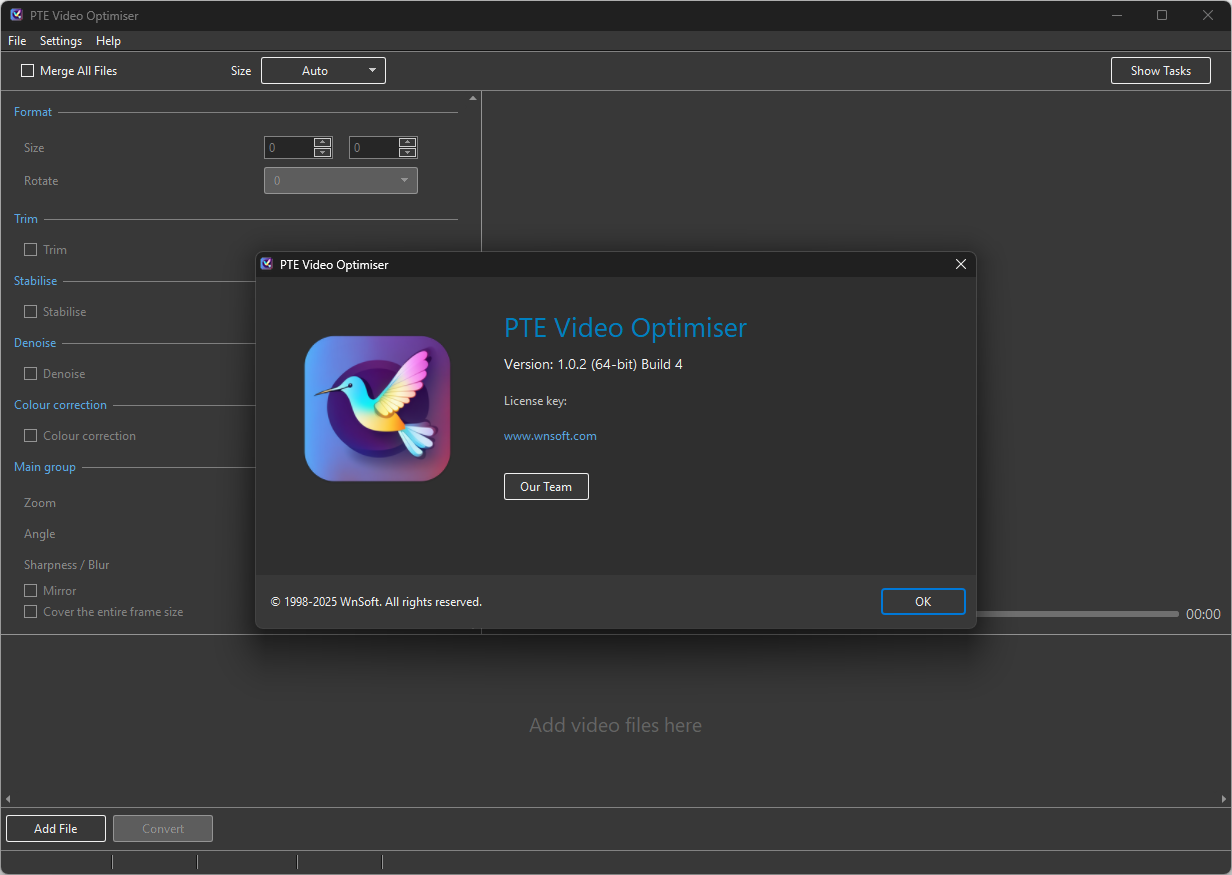The image size is (1232, 875).
Task: Decrease the second Size height stepper
Action: (407, 153)
